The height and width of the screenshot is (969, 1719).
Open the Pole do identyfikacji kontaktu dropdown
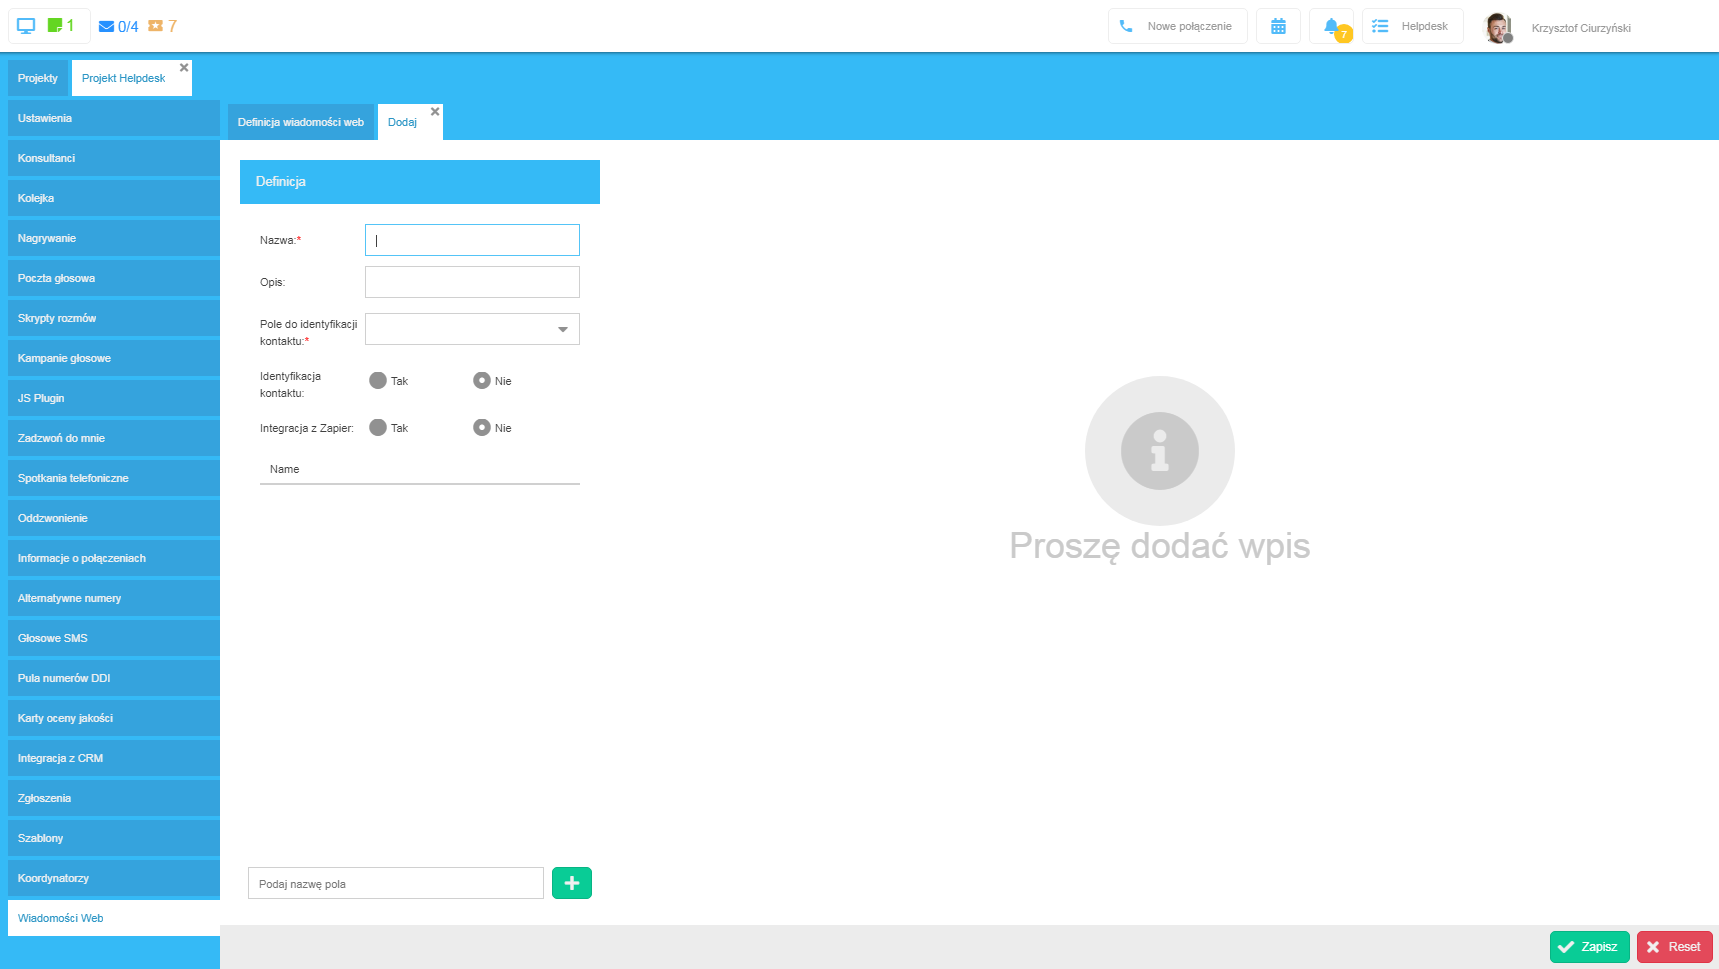472,329
